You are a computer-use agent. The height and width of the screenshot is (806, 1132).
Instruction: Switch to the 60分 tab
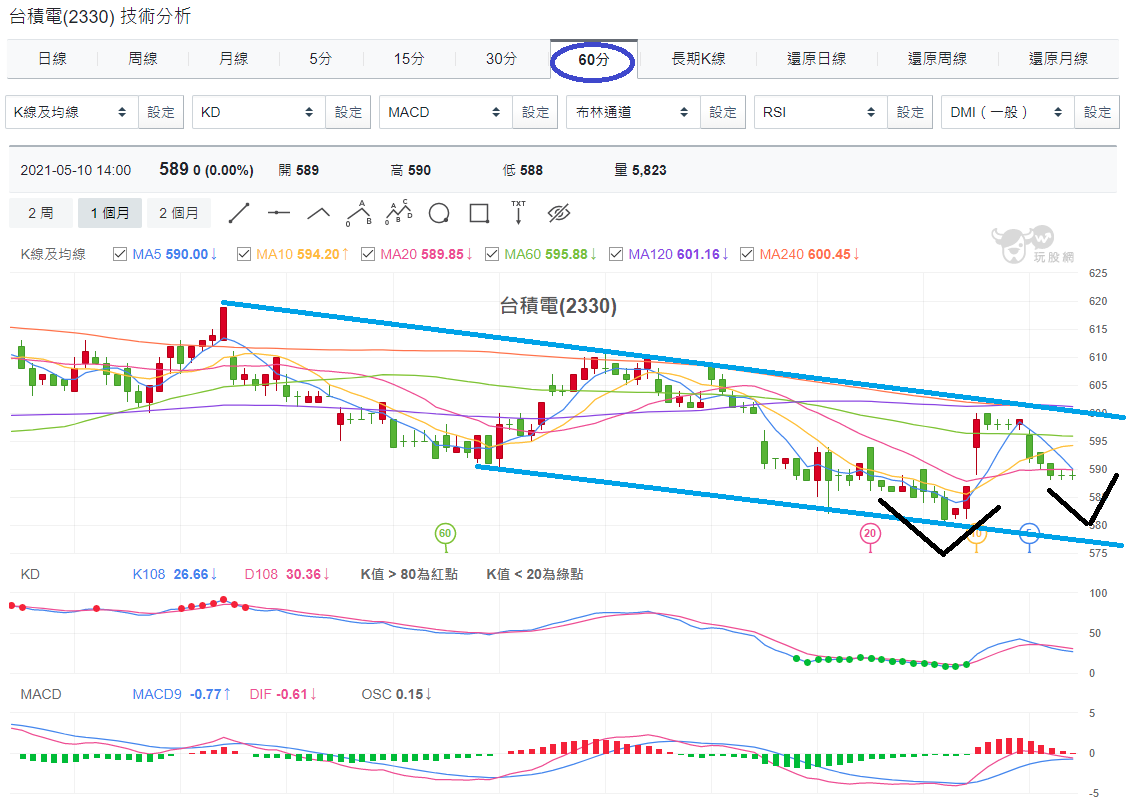click(593, 59)
